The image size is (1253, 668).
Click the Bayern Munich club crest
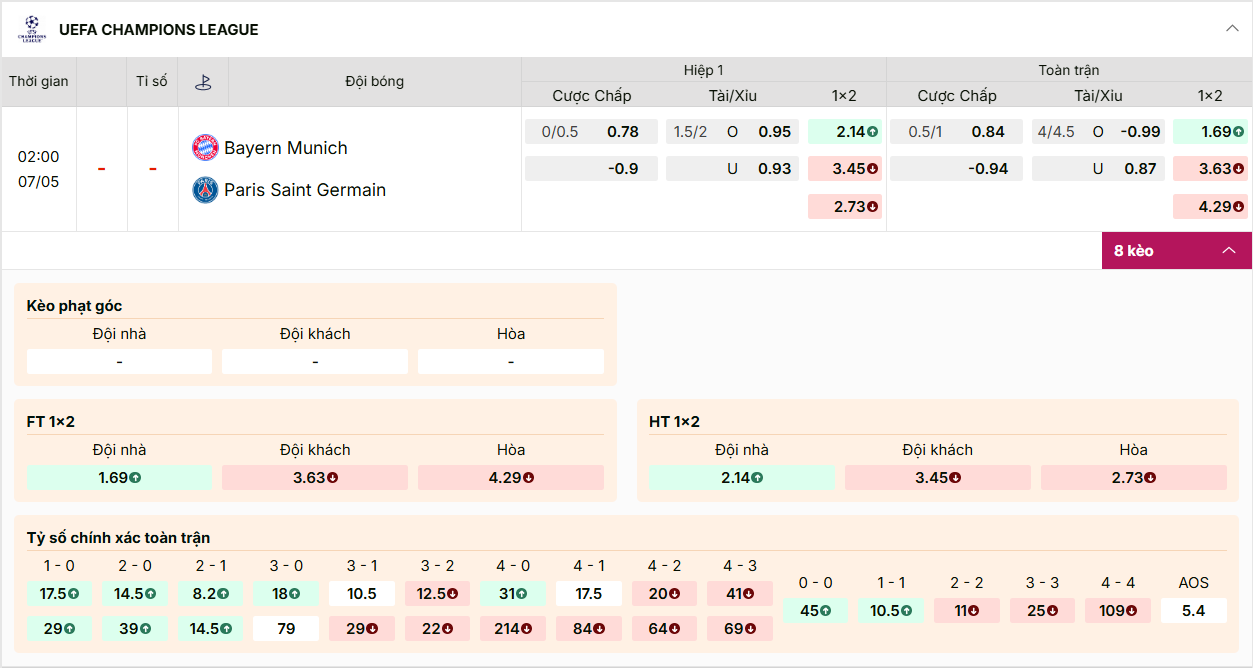click(x=205, y=148)
